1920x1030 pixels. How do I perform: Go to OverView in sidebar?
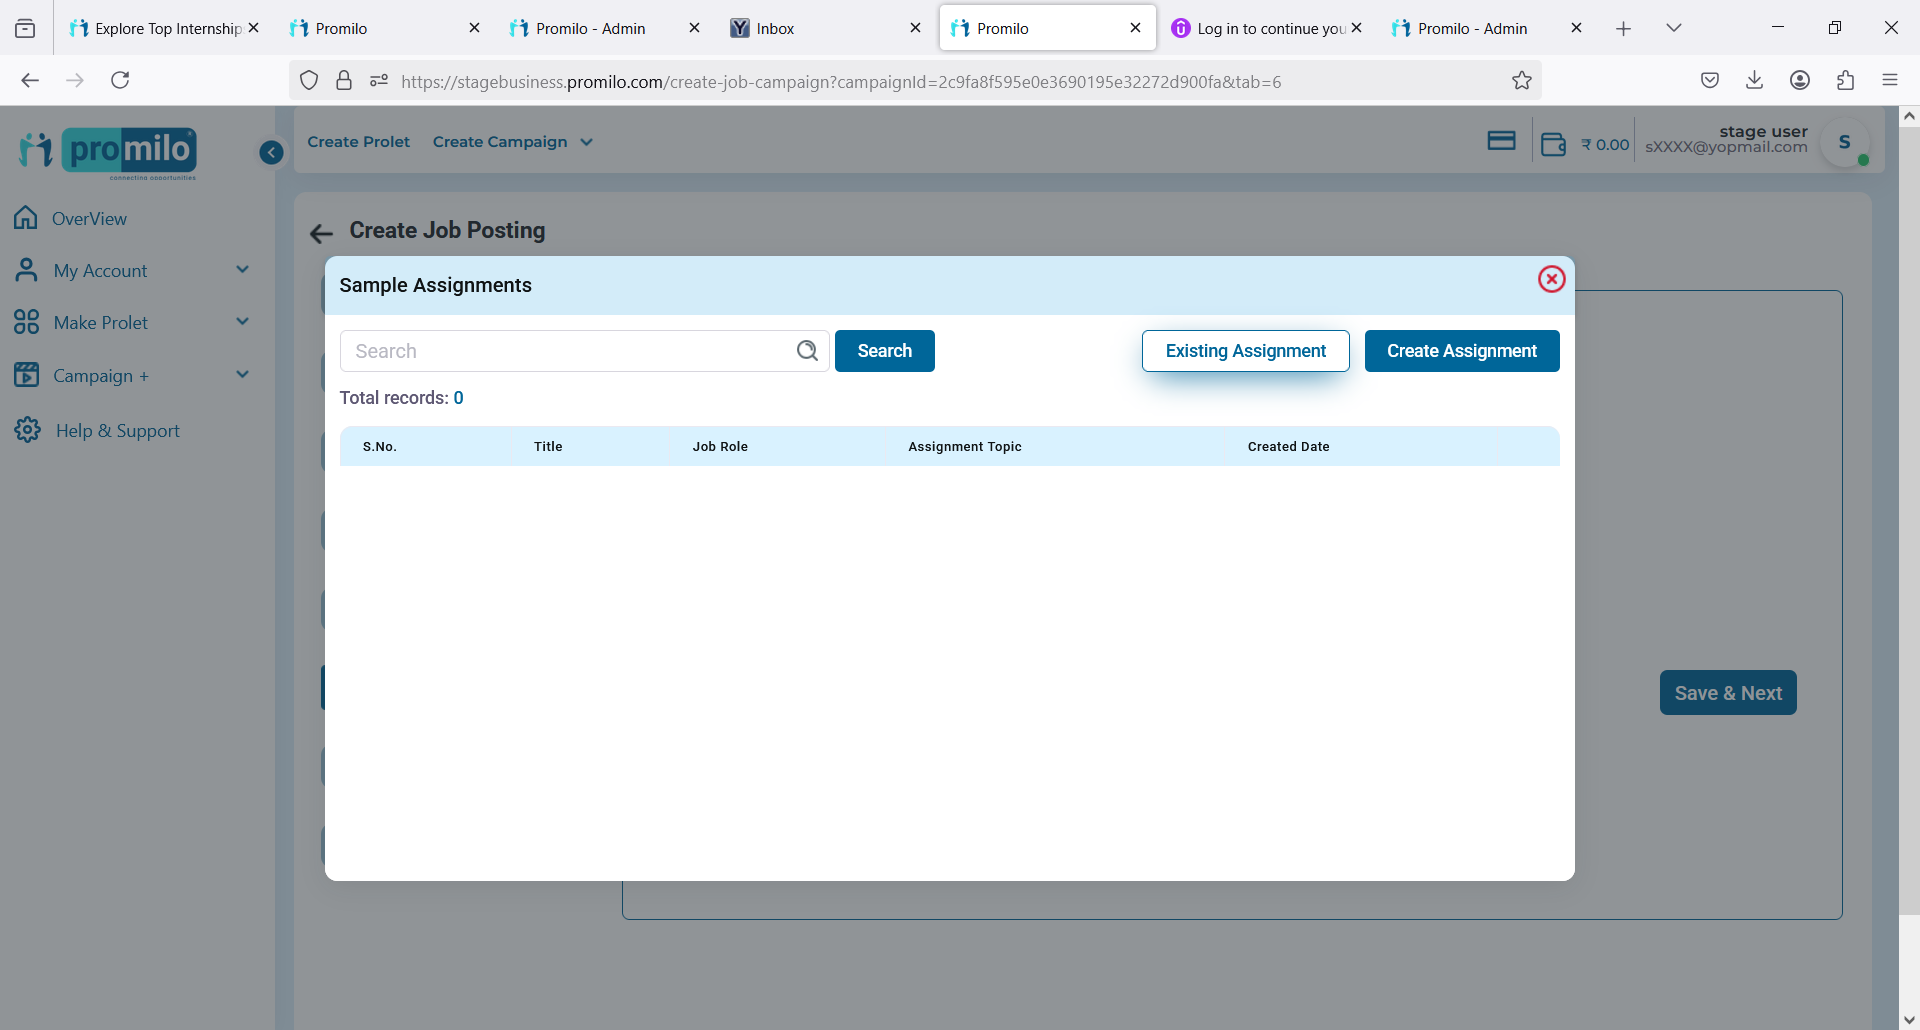(89, 218)
